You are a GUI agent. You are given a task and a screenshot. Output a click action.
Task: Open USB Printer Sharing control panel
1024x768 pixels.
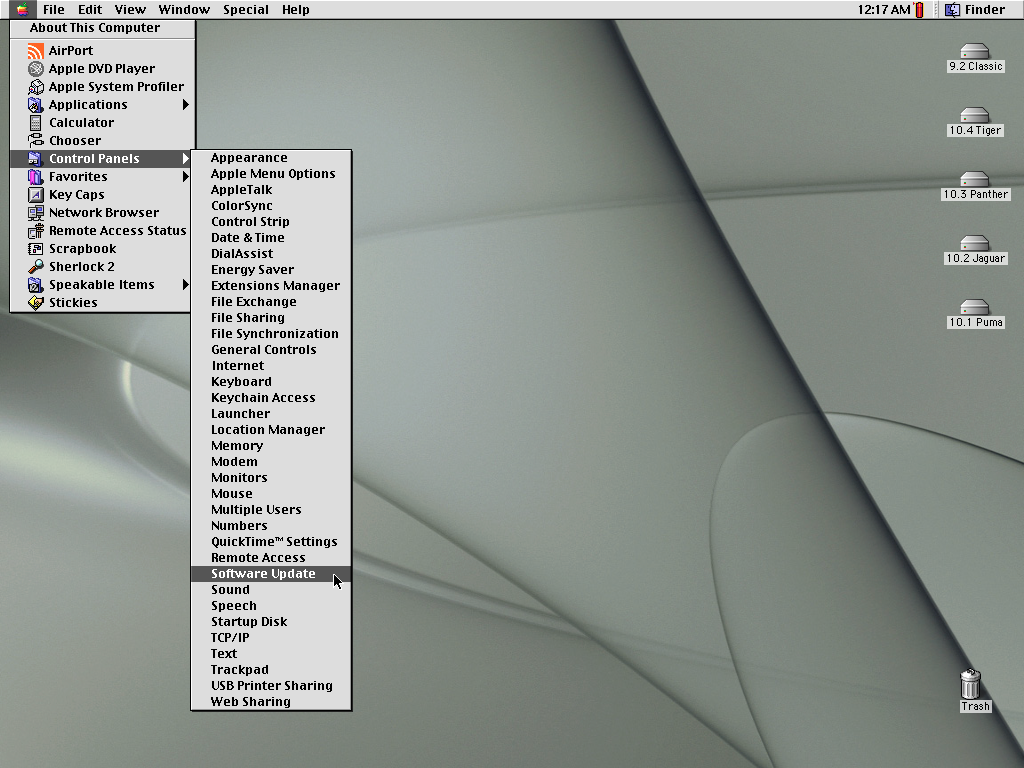[x=271, y=686]
